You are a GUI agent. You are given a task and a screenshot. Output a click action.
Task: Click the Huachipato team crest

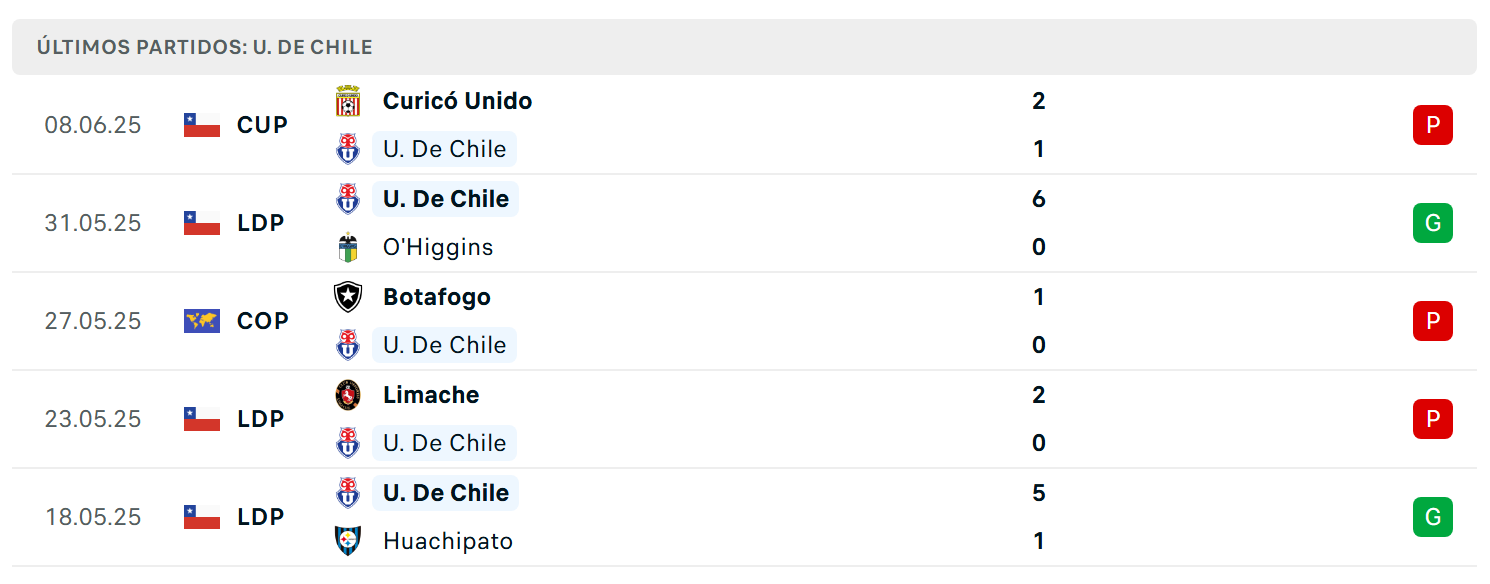point(348,541)
